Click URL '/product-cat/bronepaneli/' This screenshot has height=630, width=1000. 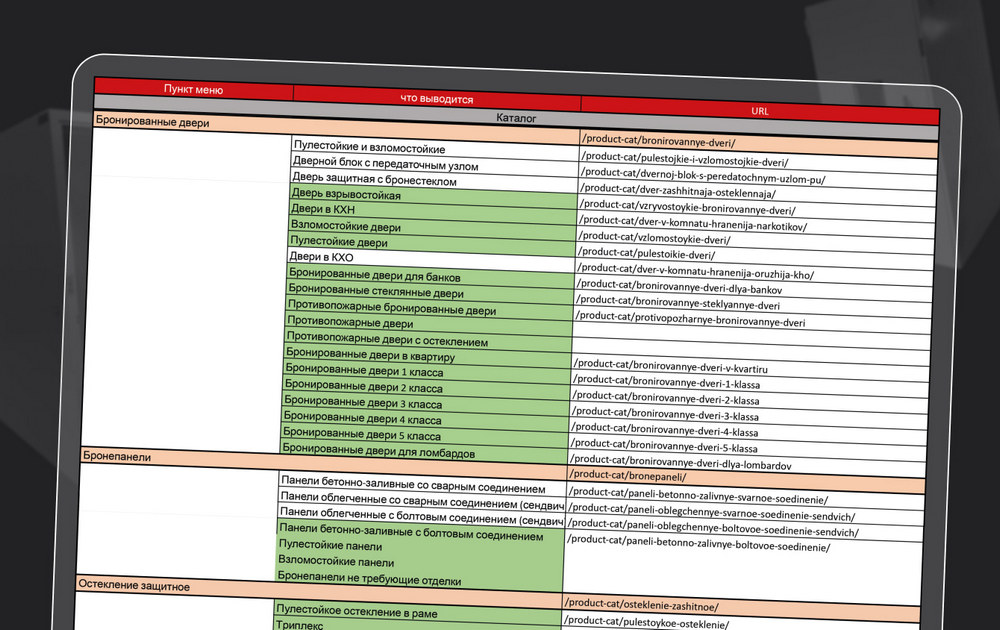pyautogui.click(x=628, y=475)
